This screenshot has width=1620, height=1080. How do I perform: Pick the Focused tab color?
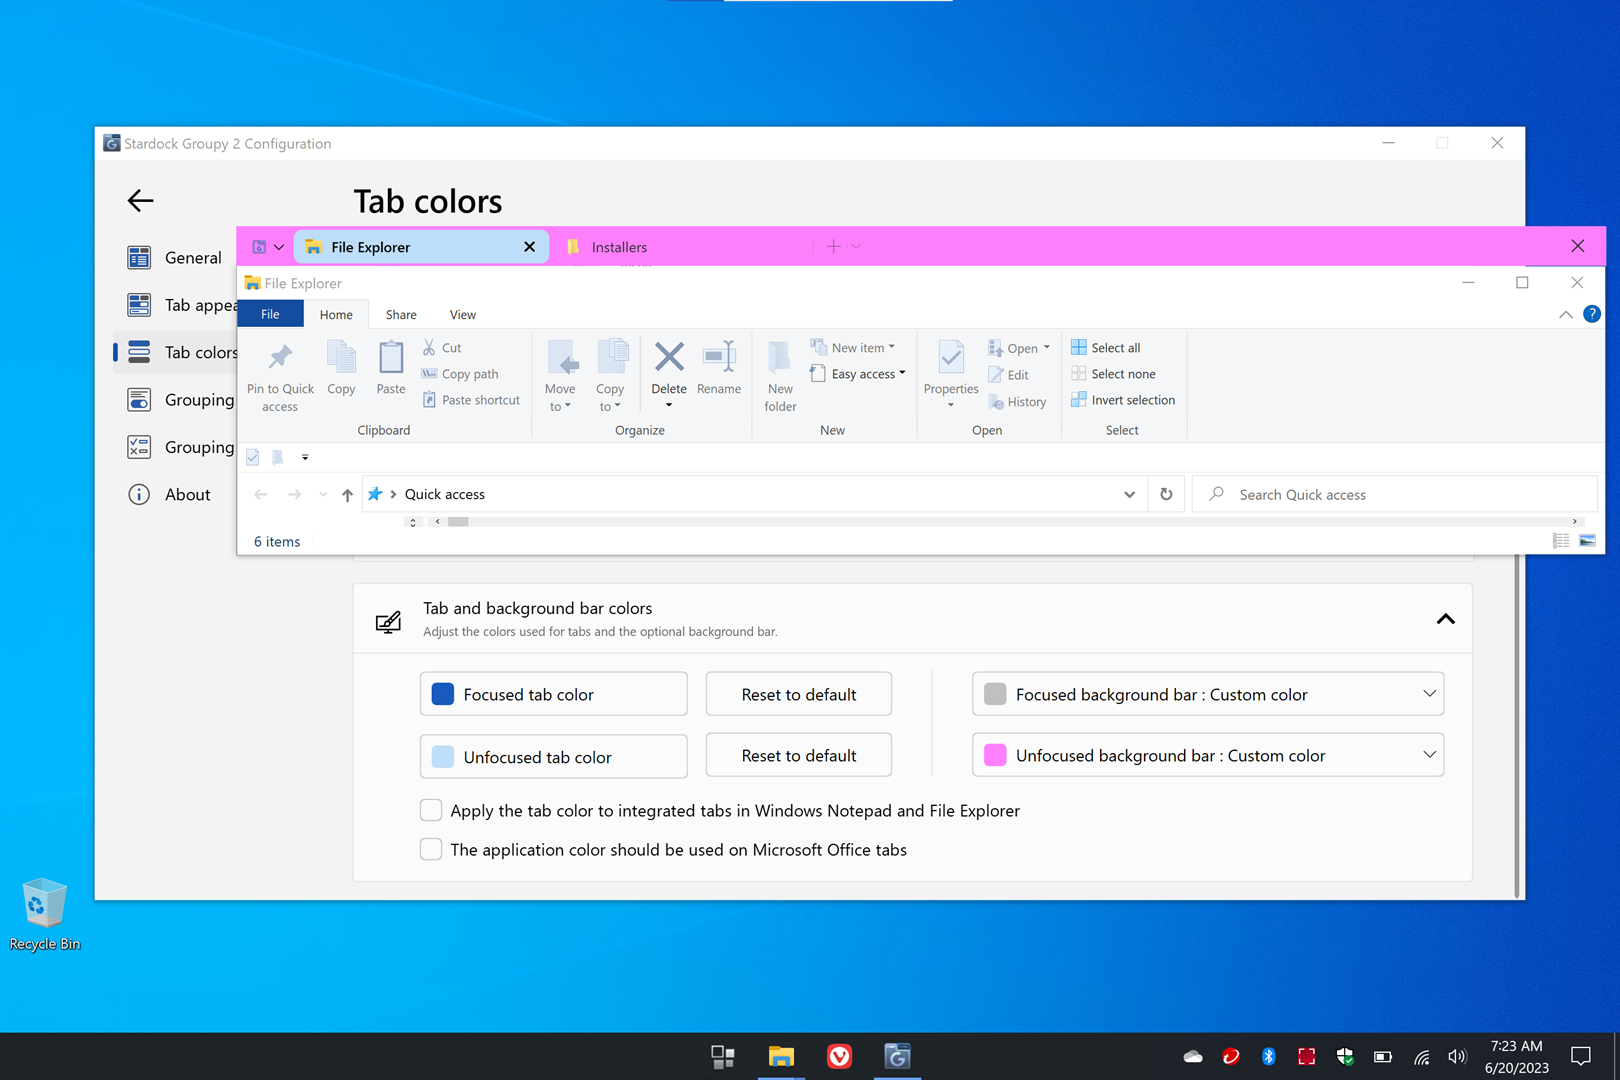553,694
